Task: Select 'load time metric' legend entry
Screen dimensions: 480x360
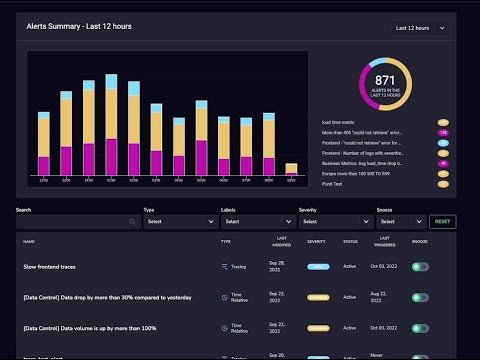Action: (338, 122)
